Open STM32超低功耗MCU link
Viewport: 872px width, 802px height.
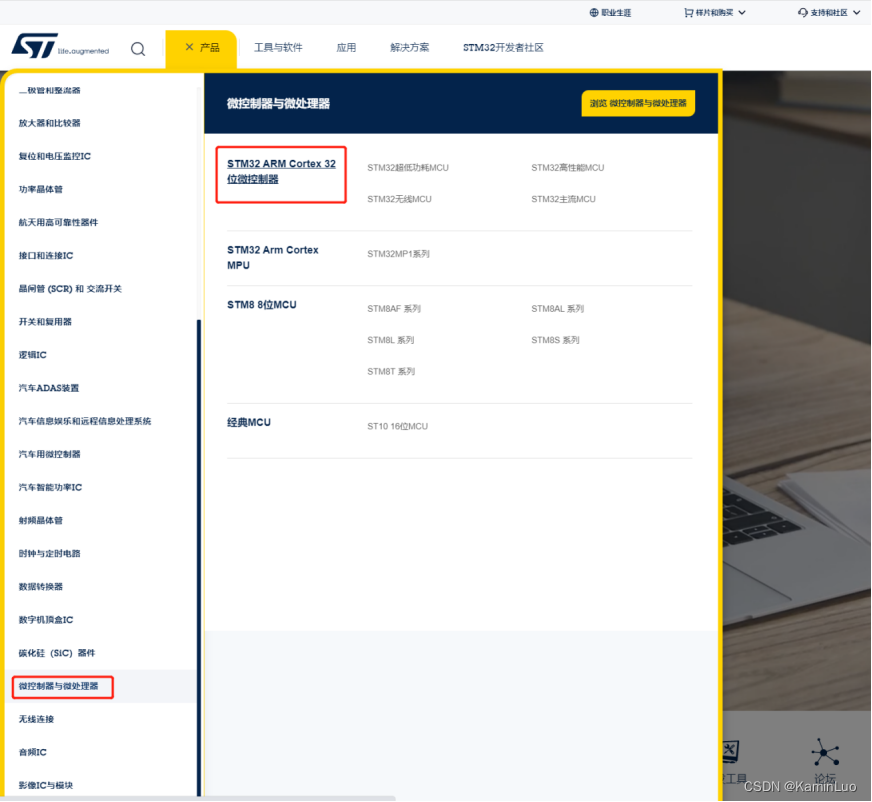[408, 167]
